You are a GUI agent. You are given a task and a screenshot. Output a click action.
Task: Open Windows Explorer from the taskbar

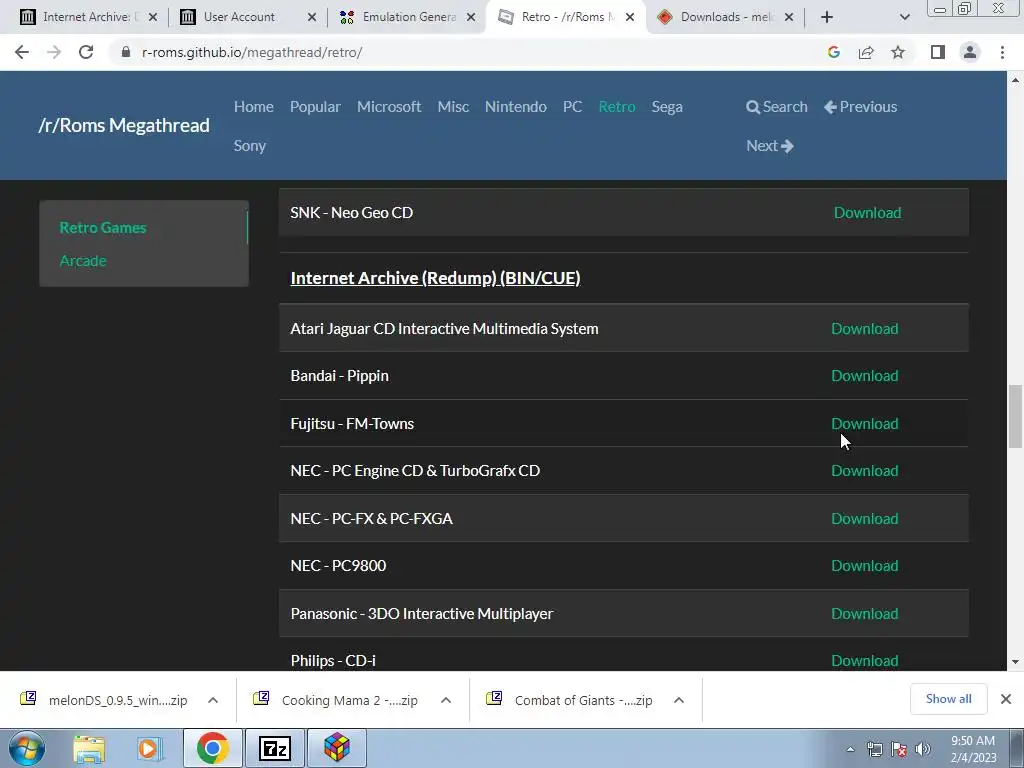click(x=89, y=748)
